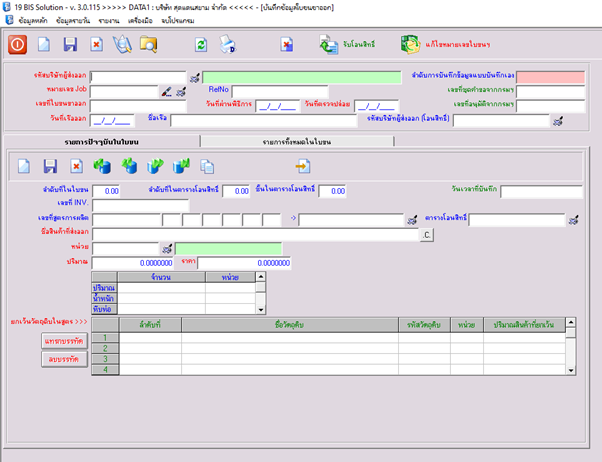Screen dimensions: 602x462
Task: Click row 1 header in materials grid
Action: 105,338
